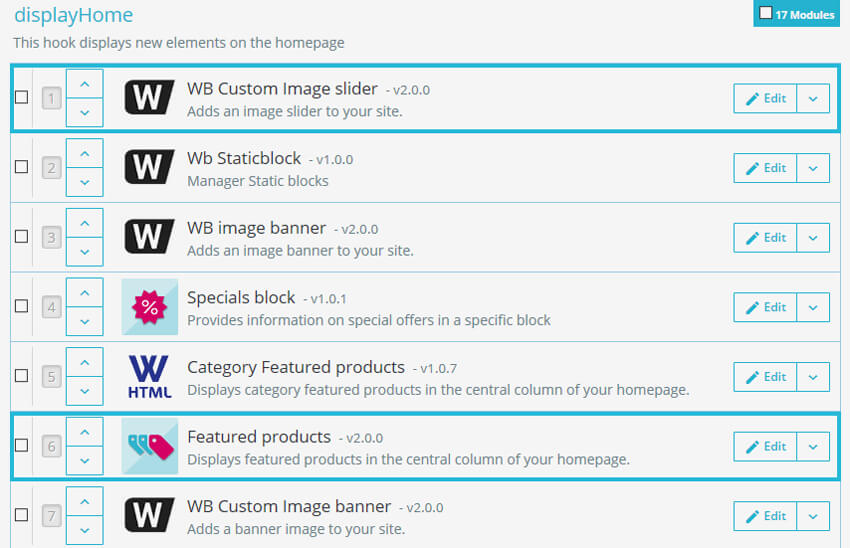The width and height of the screenshot is (850, 548).
Task: Open WB image banner actions dropdown arrow
Action: (x=813, y=238)
